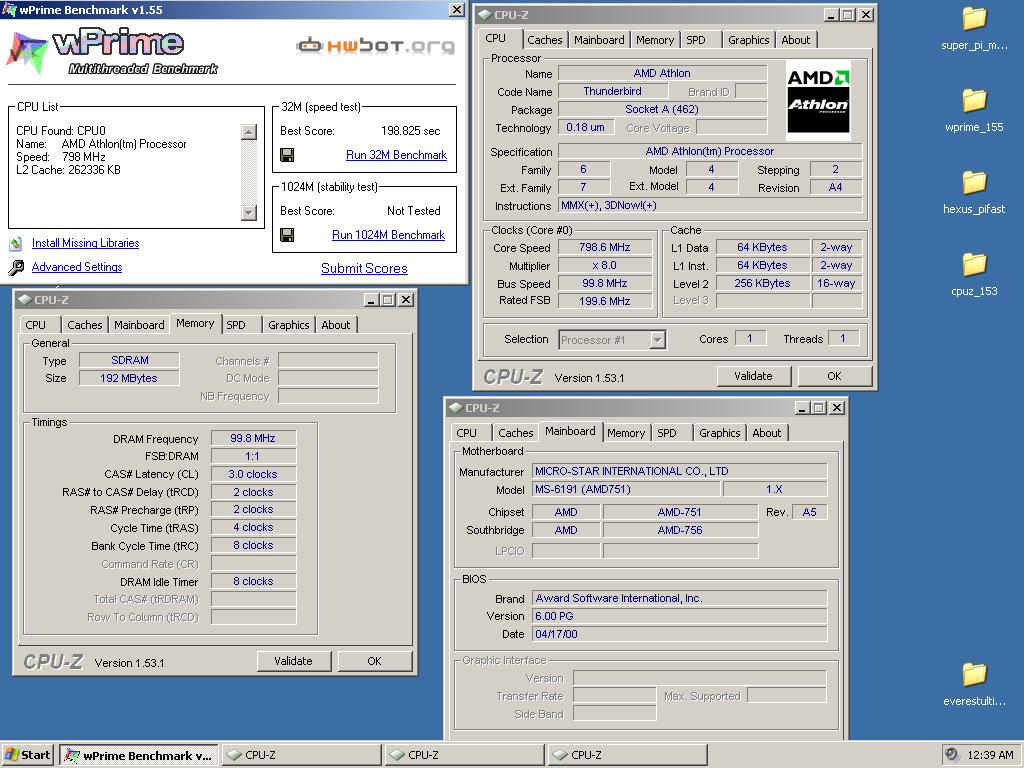Viewport: 1024px width, 768px height.
Task: Click the save icon beside Run 32M Benchmark
Action: click(x=287, y=155)
